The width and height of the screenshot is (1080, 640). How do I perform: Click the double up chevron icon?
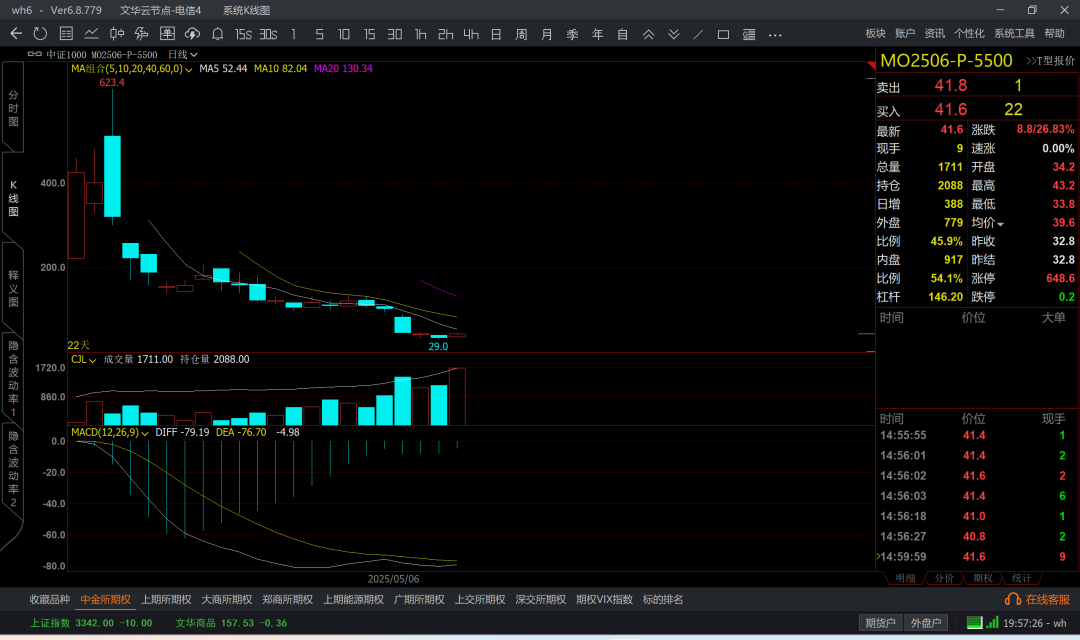click(648, 34)
